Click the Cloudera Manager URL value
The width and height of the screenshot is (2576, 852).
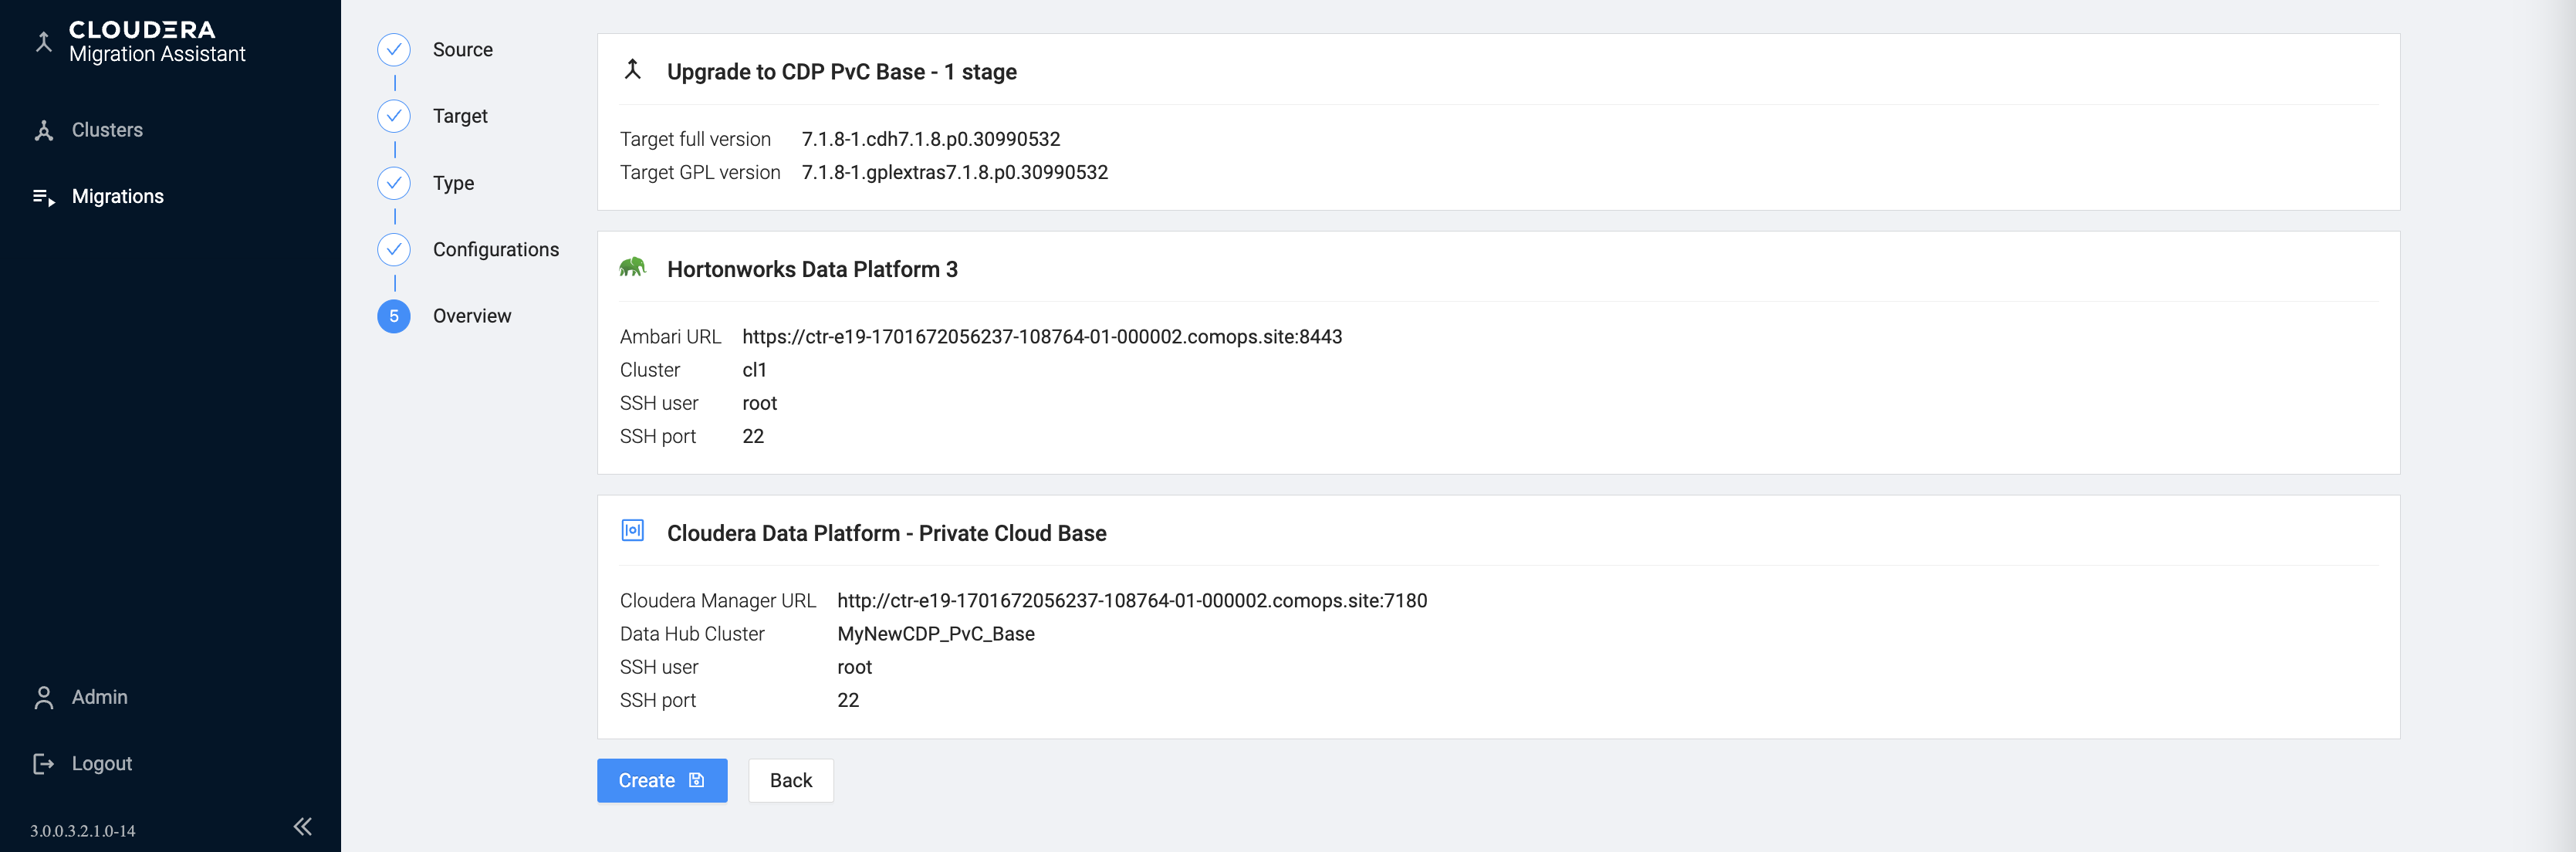[x=1131, y=601]
